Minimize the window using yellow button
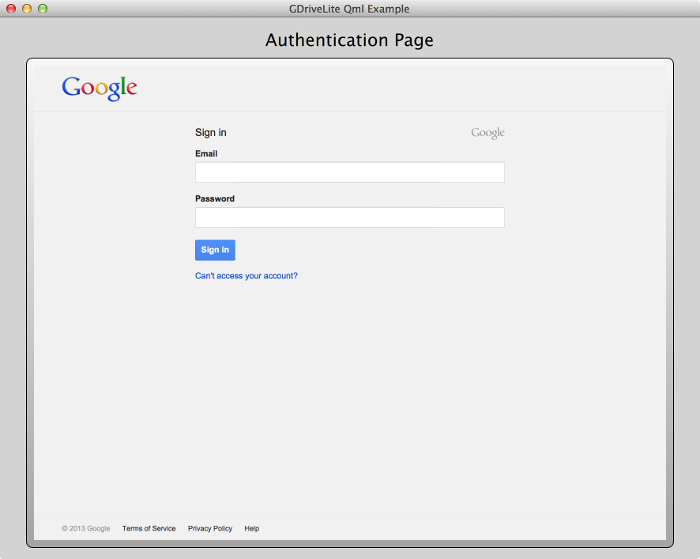700x559 pixels. pyautogui.click(x=27, y=9)
